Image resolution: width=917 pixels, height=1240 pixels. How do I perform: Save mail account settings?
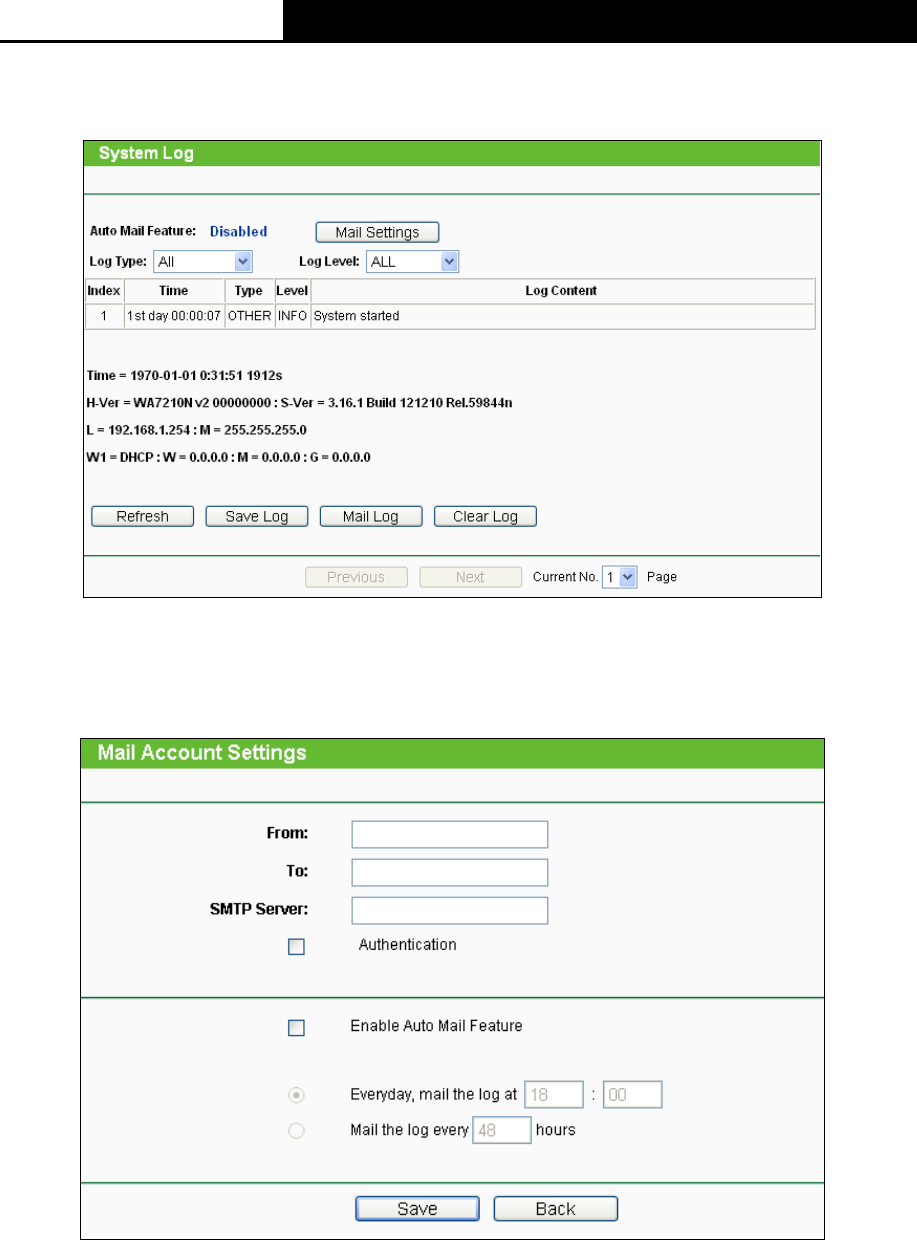418,1209
